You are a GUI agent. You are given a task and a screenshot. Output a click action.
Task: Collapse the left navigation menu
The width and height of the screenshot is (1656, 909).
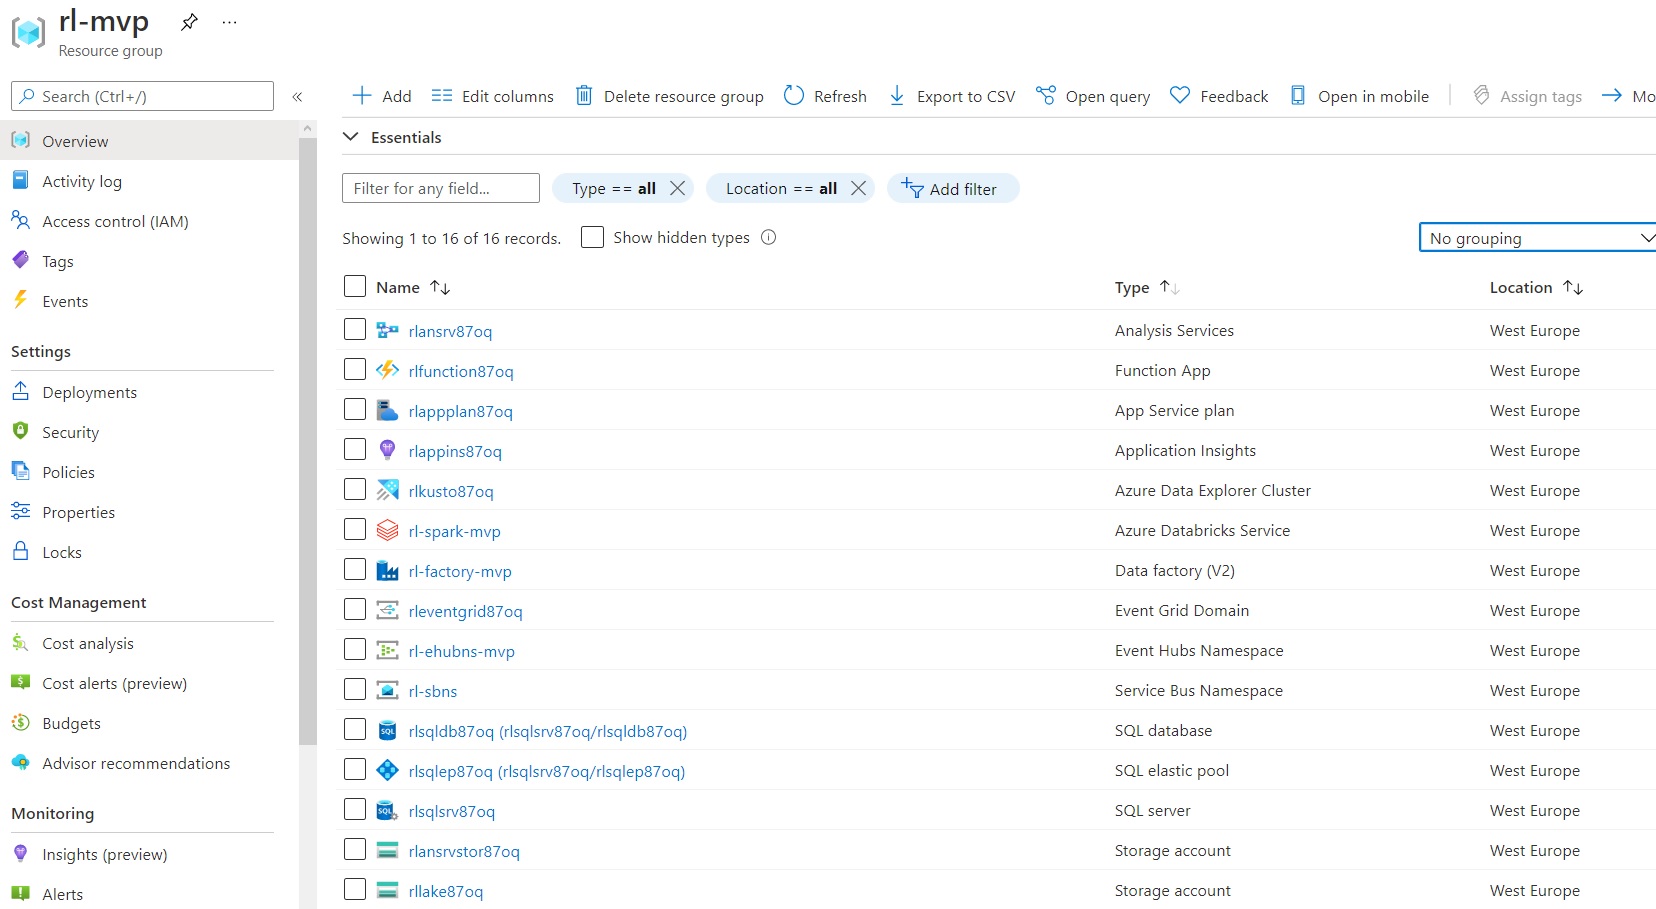(297, 97)
